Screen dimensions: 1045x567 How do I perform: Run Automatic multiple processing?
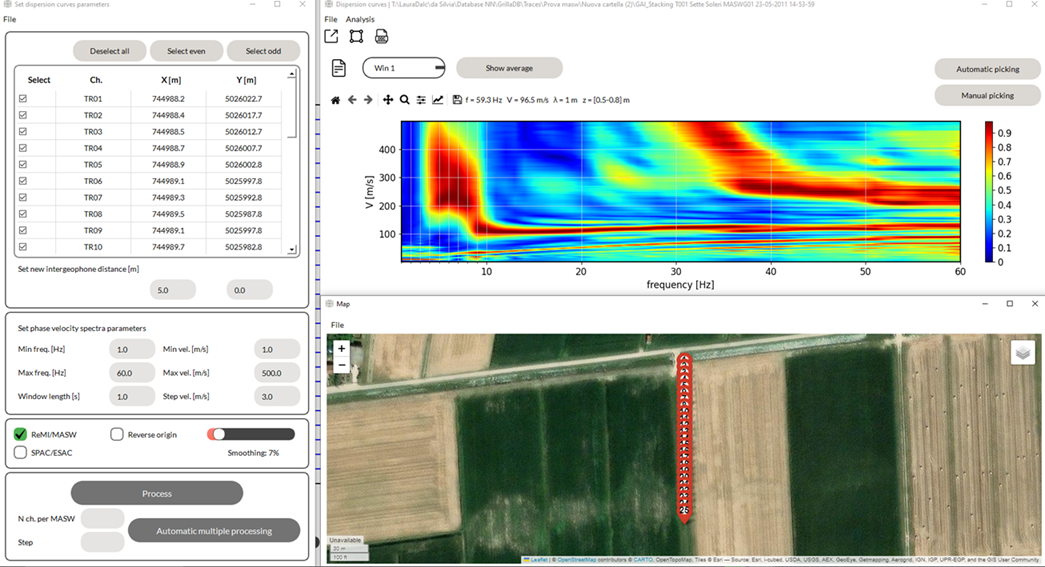pos(214,531)
